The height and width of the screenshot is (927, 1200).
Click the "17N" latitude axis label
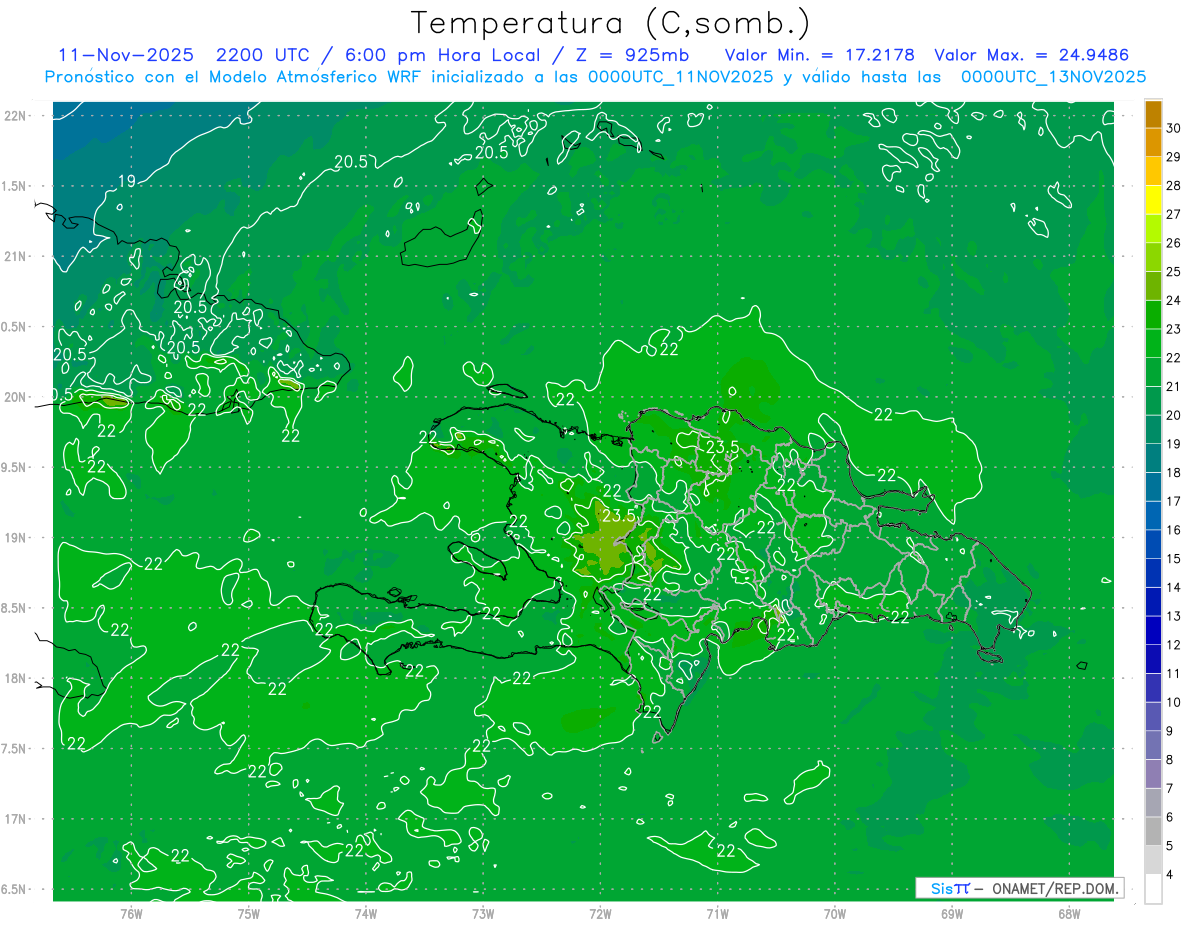pos(13,819)
